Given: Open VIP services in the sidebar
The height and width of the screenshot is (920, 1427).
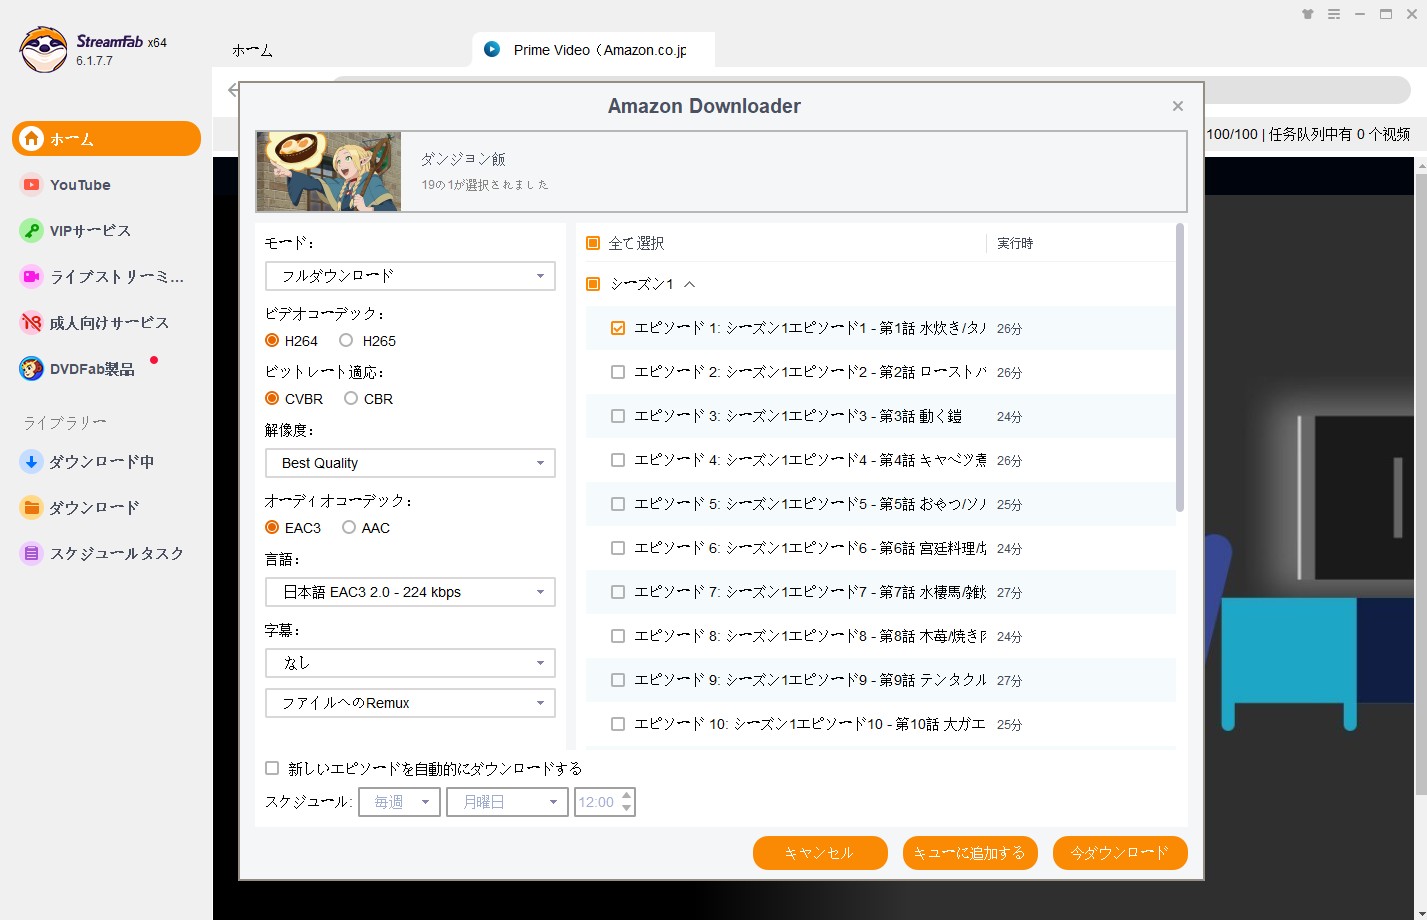Looking at the screenshot, I should coord(106,231).
